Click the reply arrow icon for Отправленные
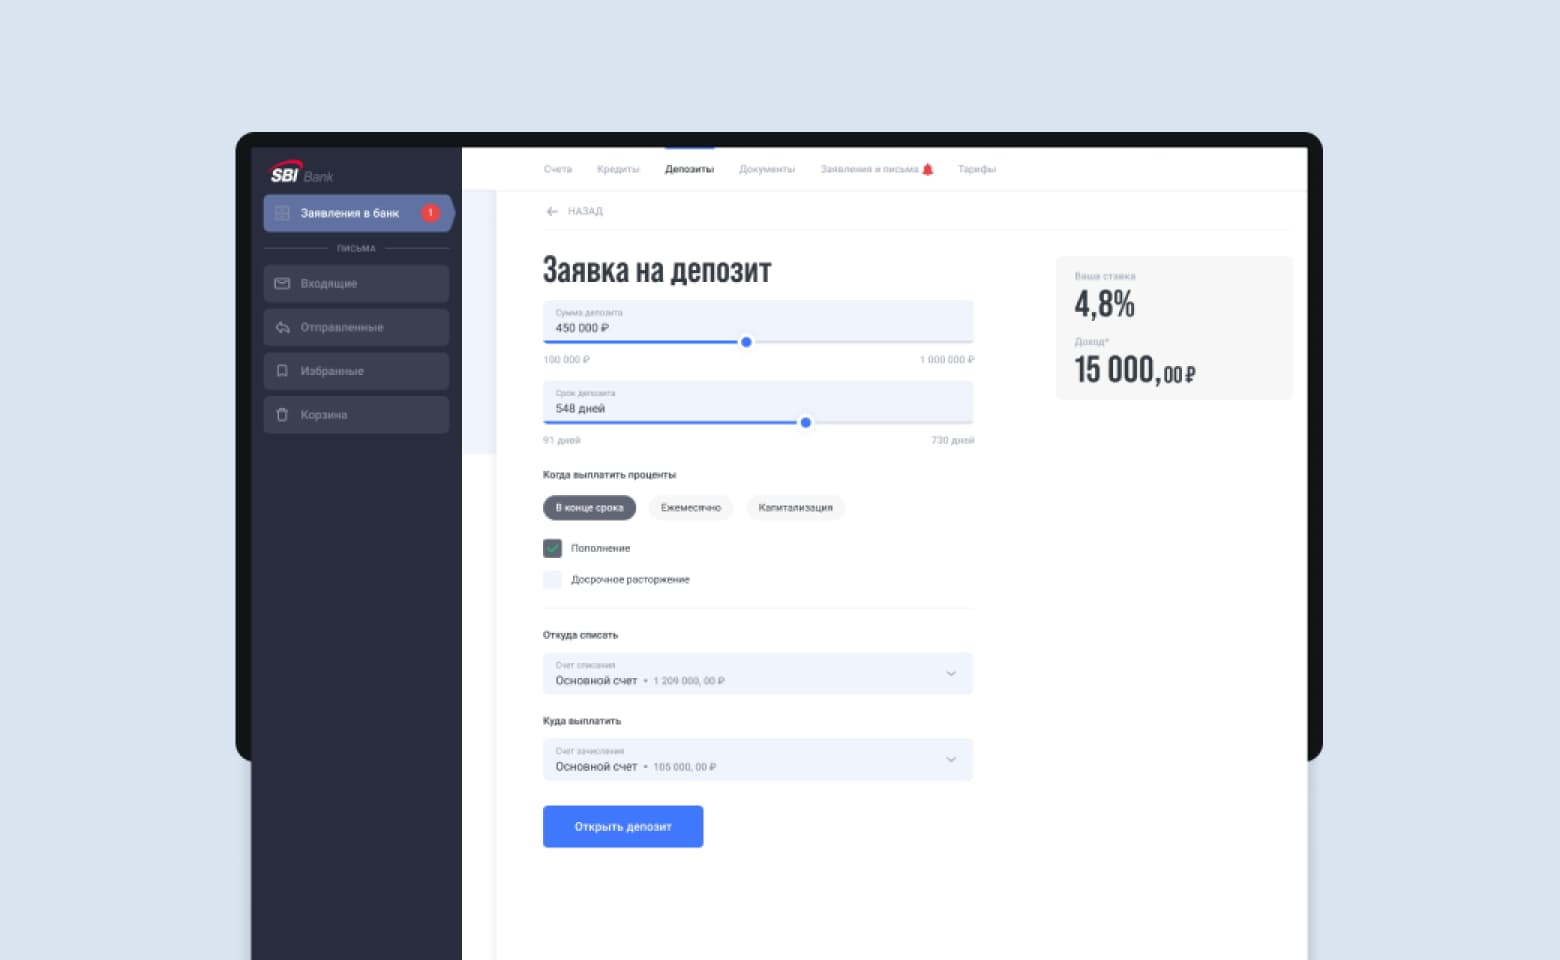 (282, 327)
